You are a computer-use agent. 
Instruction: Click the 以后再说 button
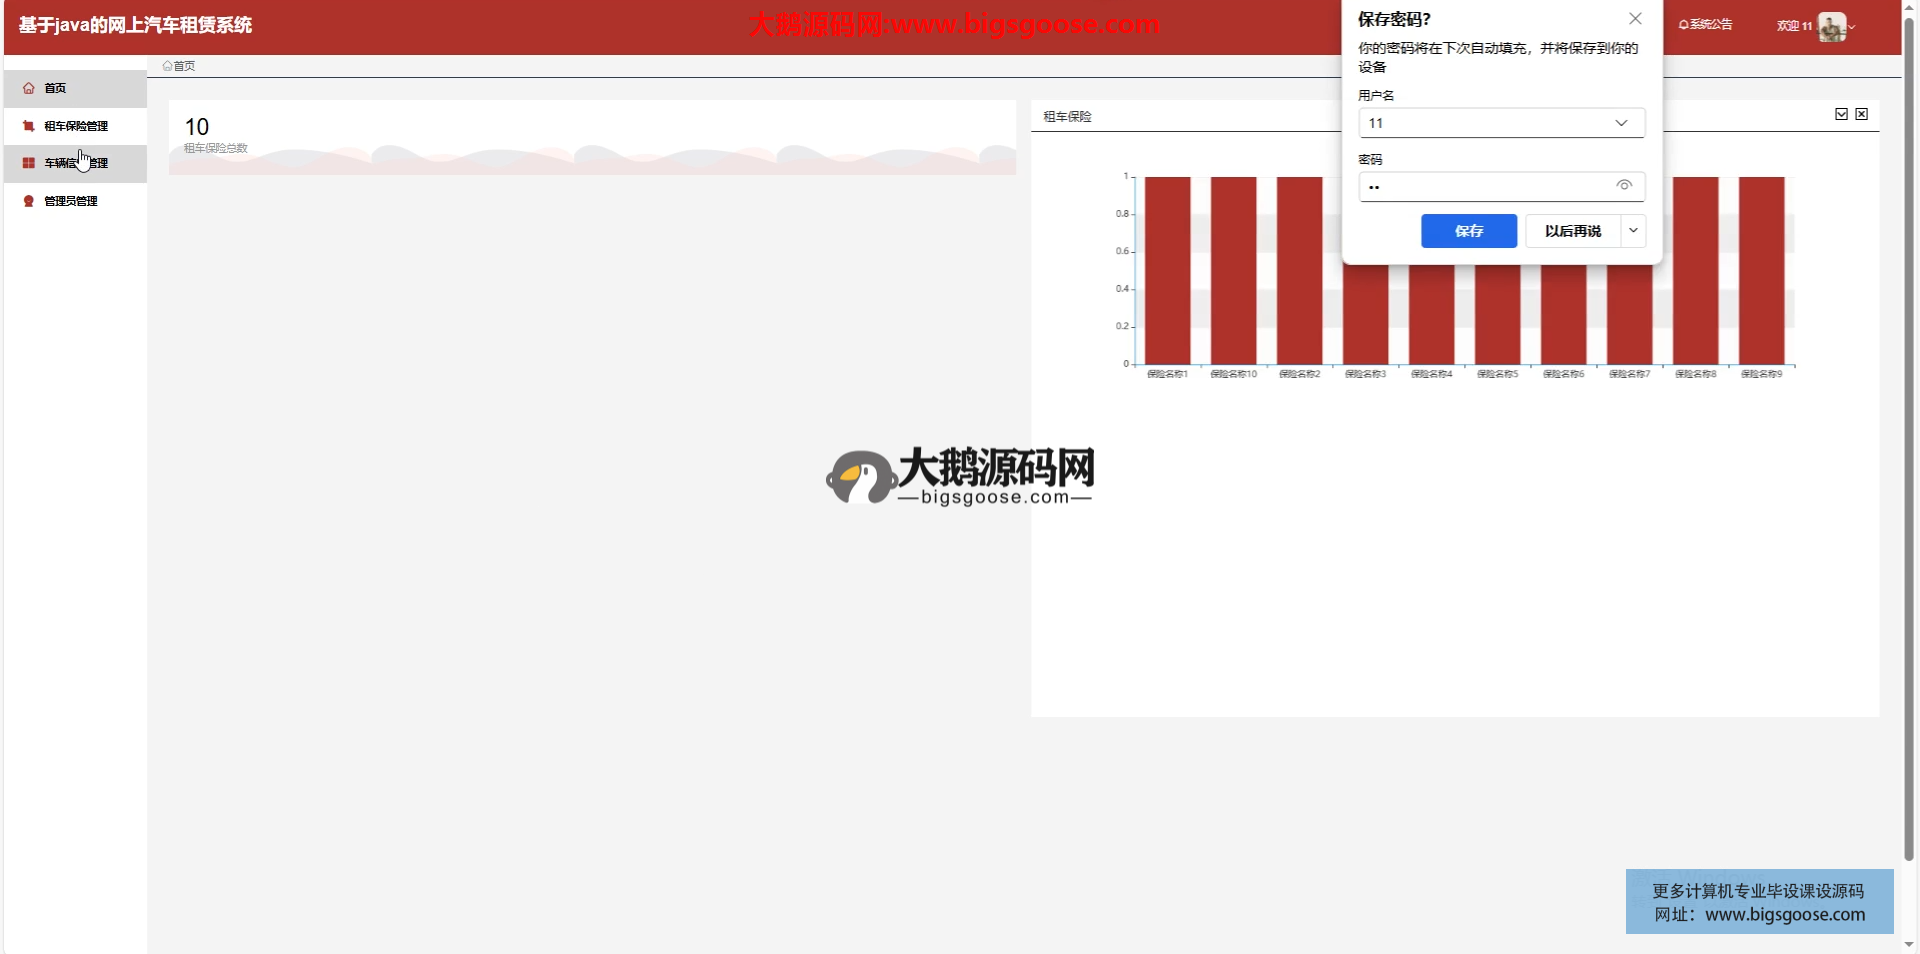pos(1572,231)
